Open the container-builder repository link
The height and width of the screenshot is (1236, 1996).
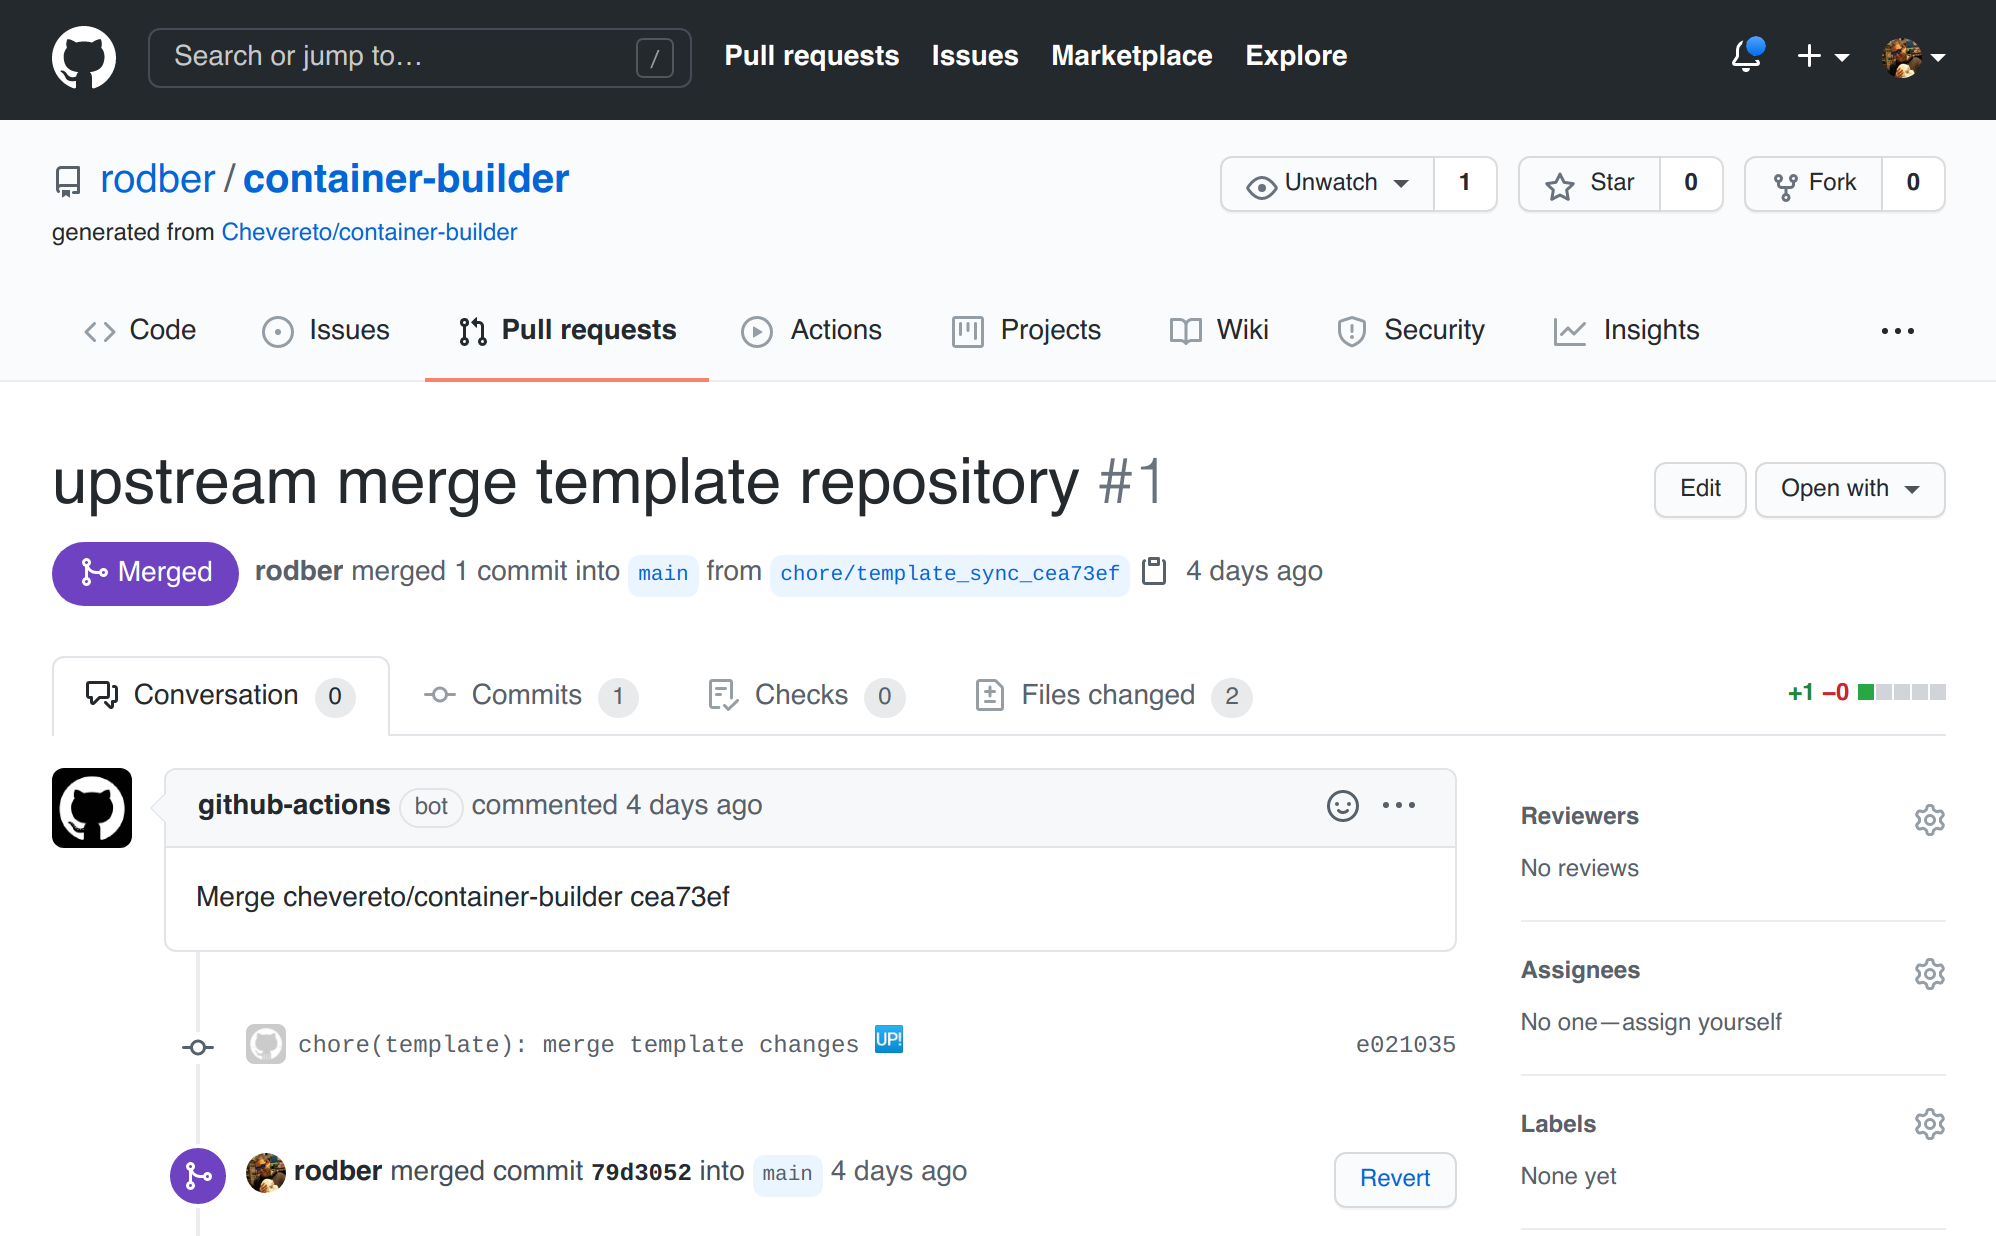(406, 179)
